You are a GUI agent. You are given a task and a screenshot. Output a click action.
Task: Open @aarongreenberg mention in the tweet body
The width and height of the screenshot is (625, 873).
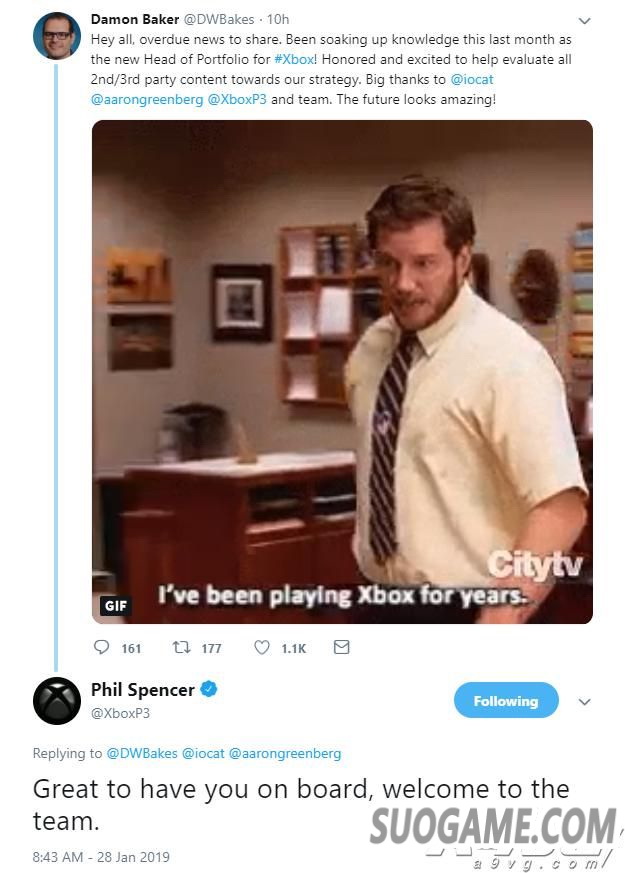(x=147, y=99)
